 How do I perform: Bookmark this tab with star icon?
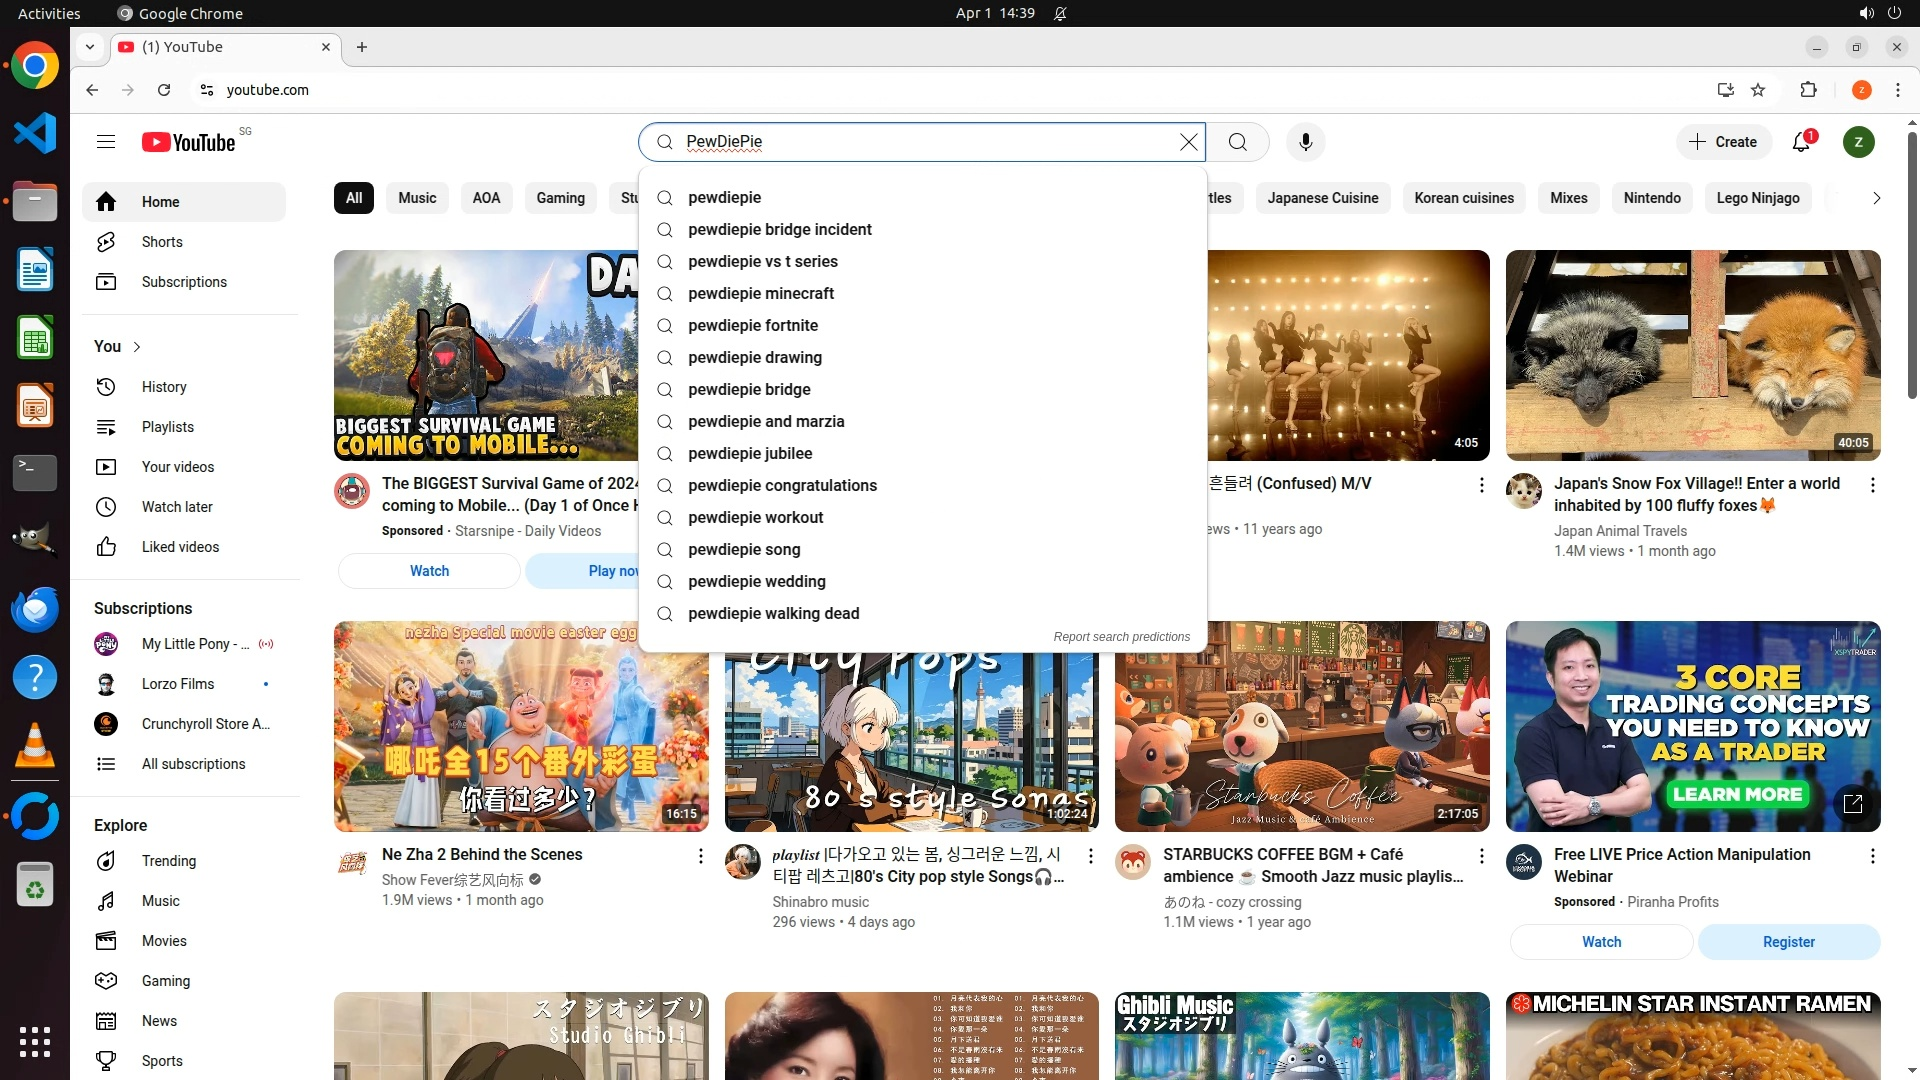point(1758,90)
